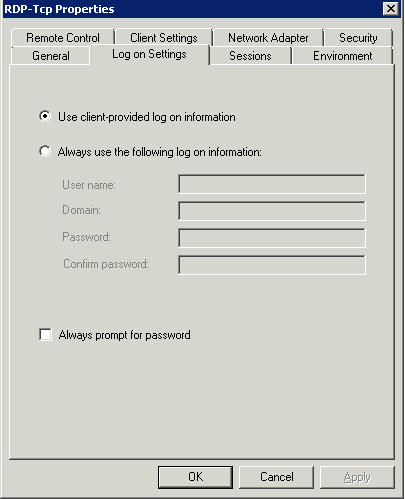Switch to the General tab
Image resolution: width=405 pixels, height=499 pixels.
tap(51, 56)
